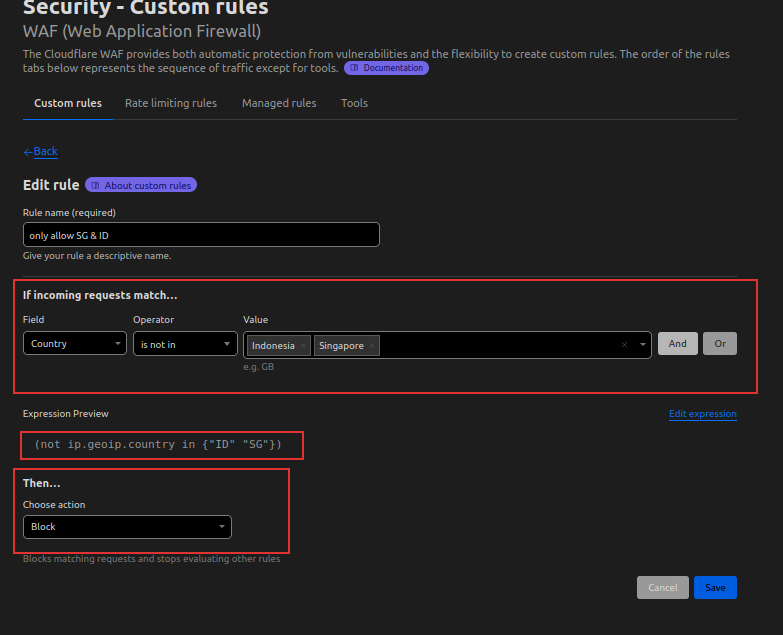Open the Operator dropdown 'is not in'

click(185, 344)
